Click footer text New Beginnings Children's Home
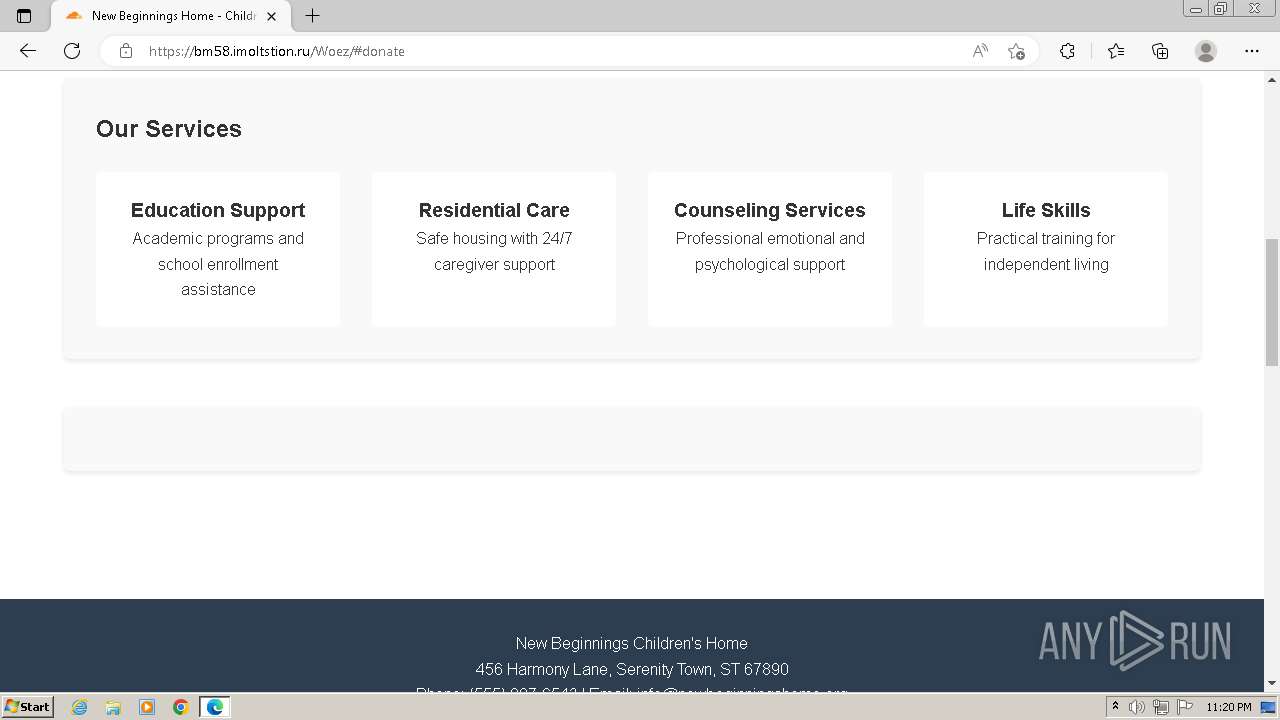 pos(632,643)
